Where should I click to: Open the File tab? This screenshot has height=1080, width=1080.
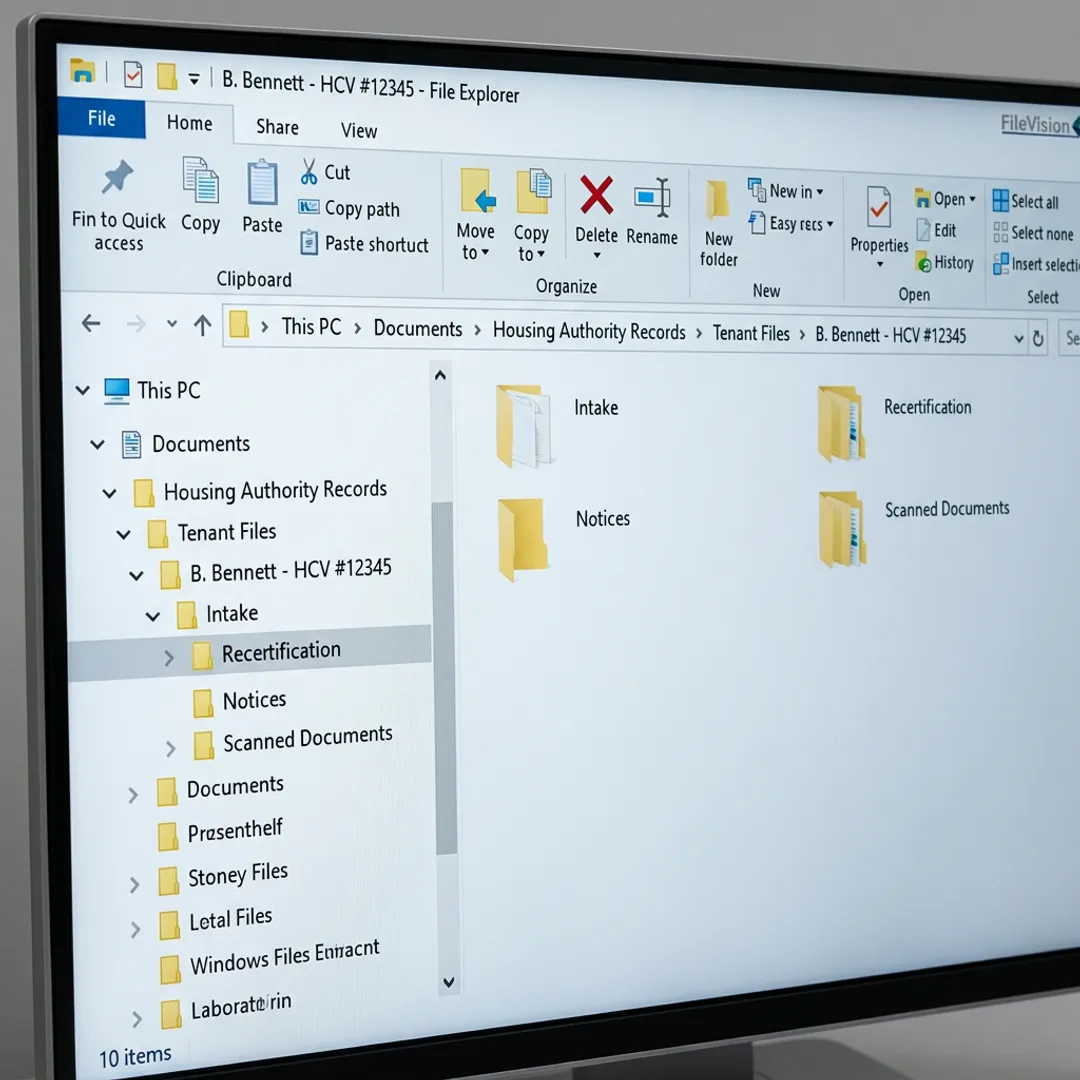coord(101,118)
